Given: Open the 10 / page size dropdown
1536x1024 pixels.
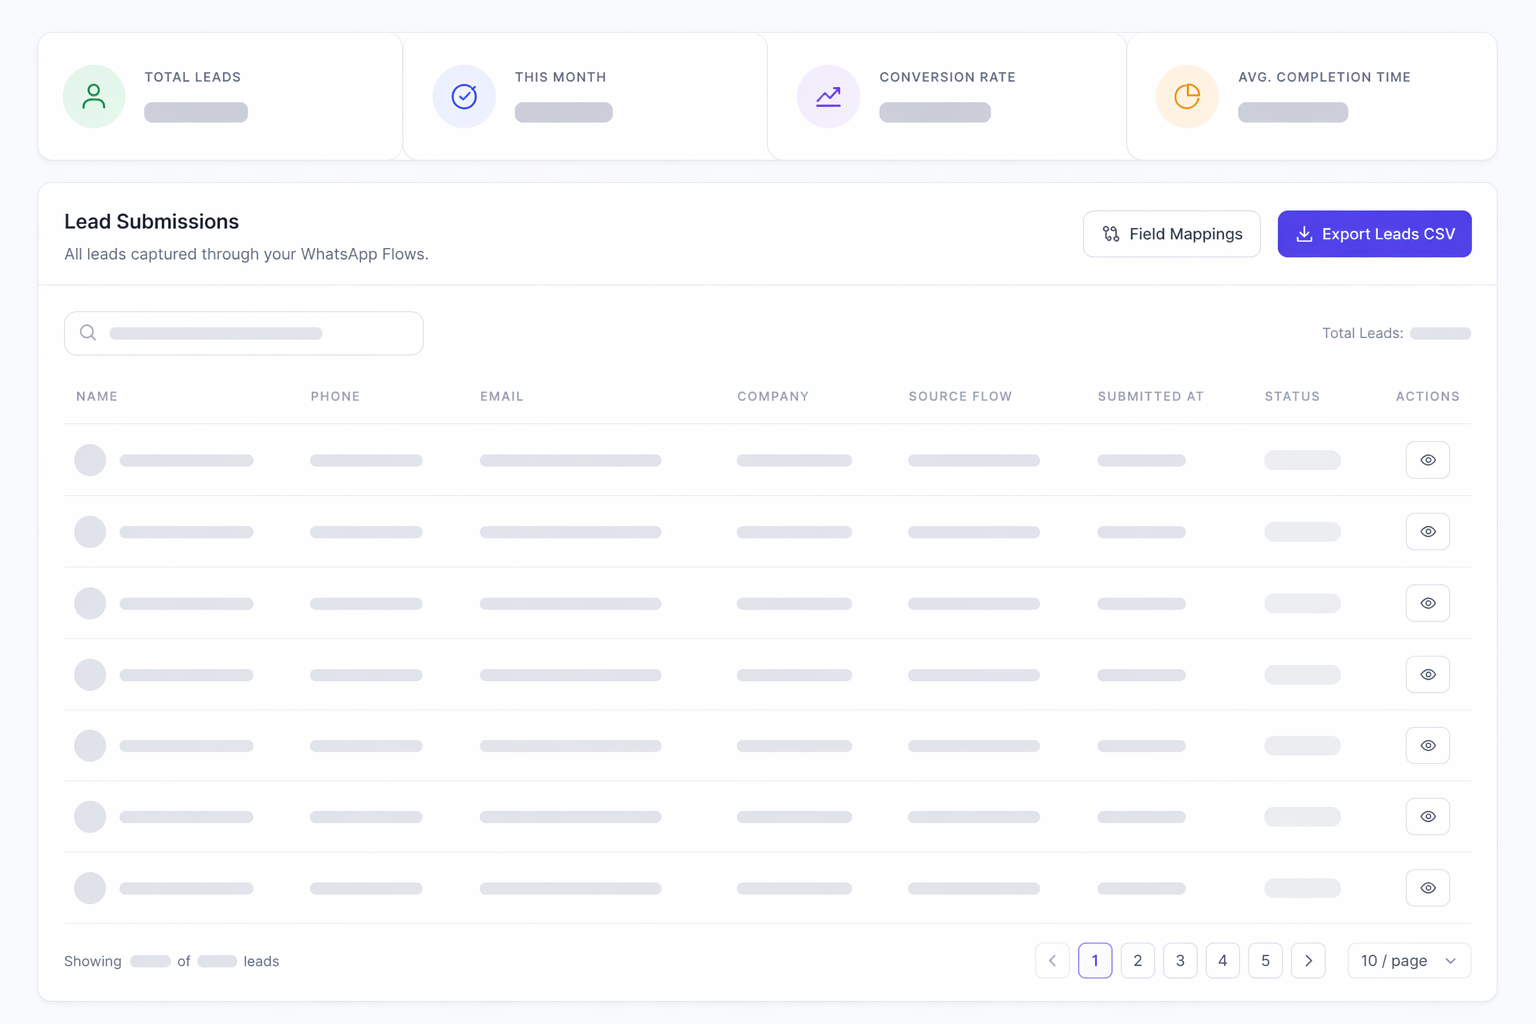Looking at the screenshot, I should coord(1409,961).
